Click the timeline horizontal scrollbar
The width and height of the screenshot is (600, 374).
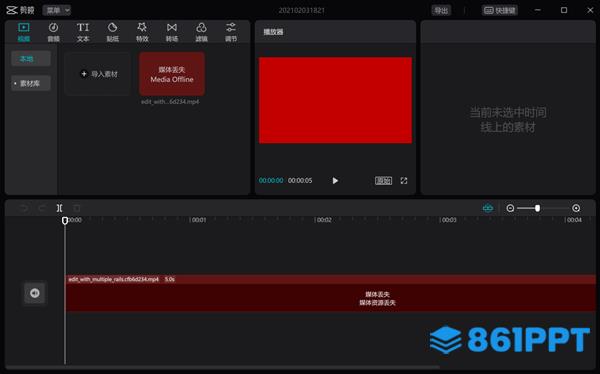223,367
